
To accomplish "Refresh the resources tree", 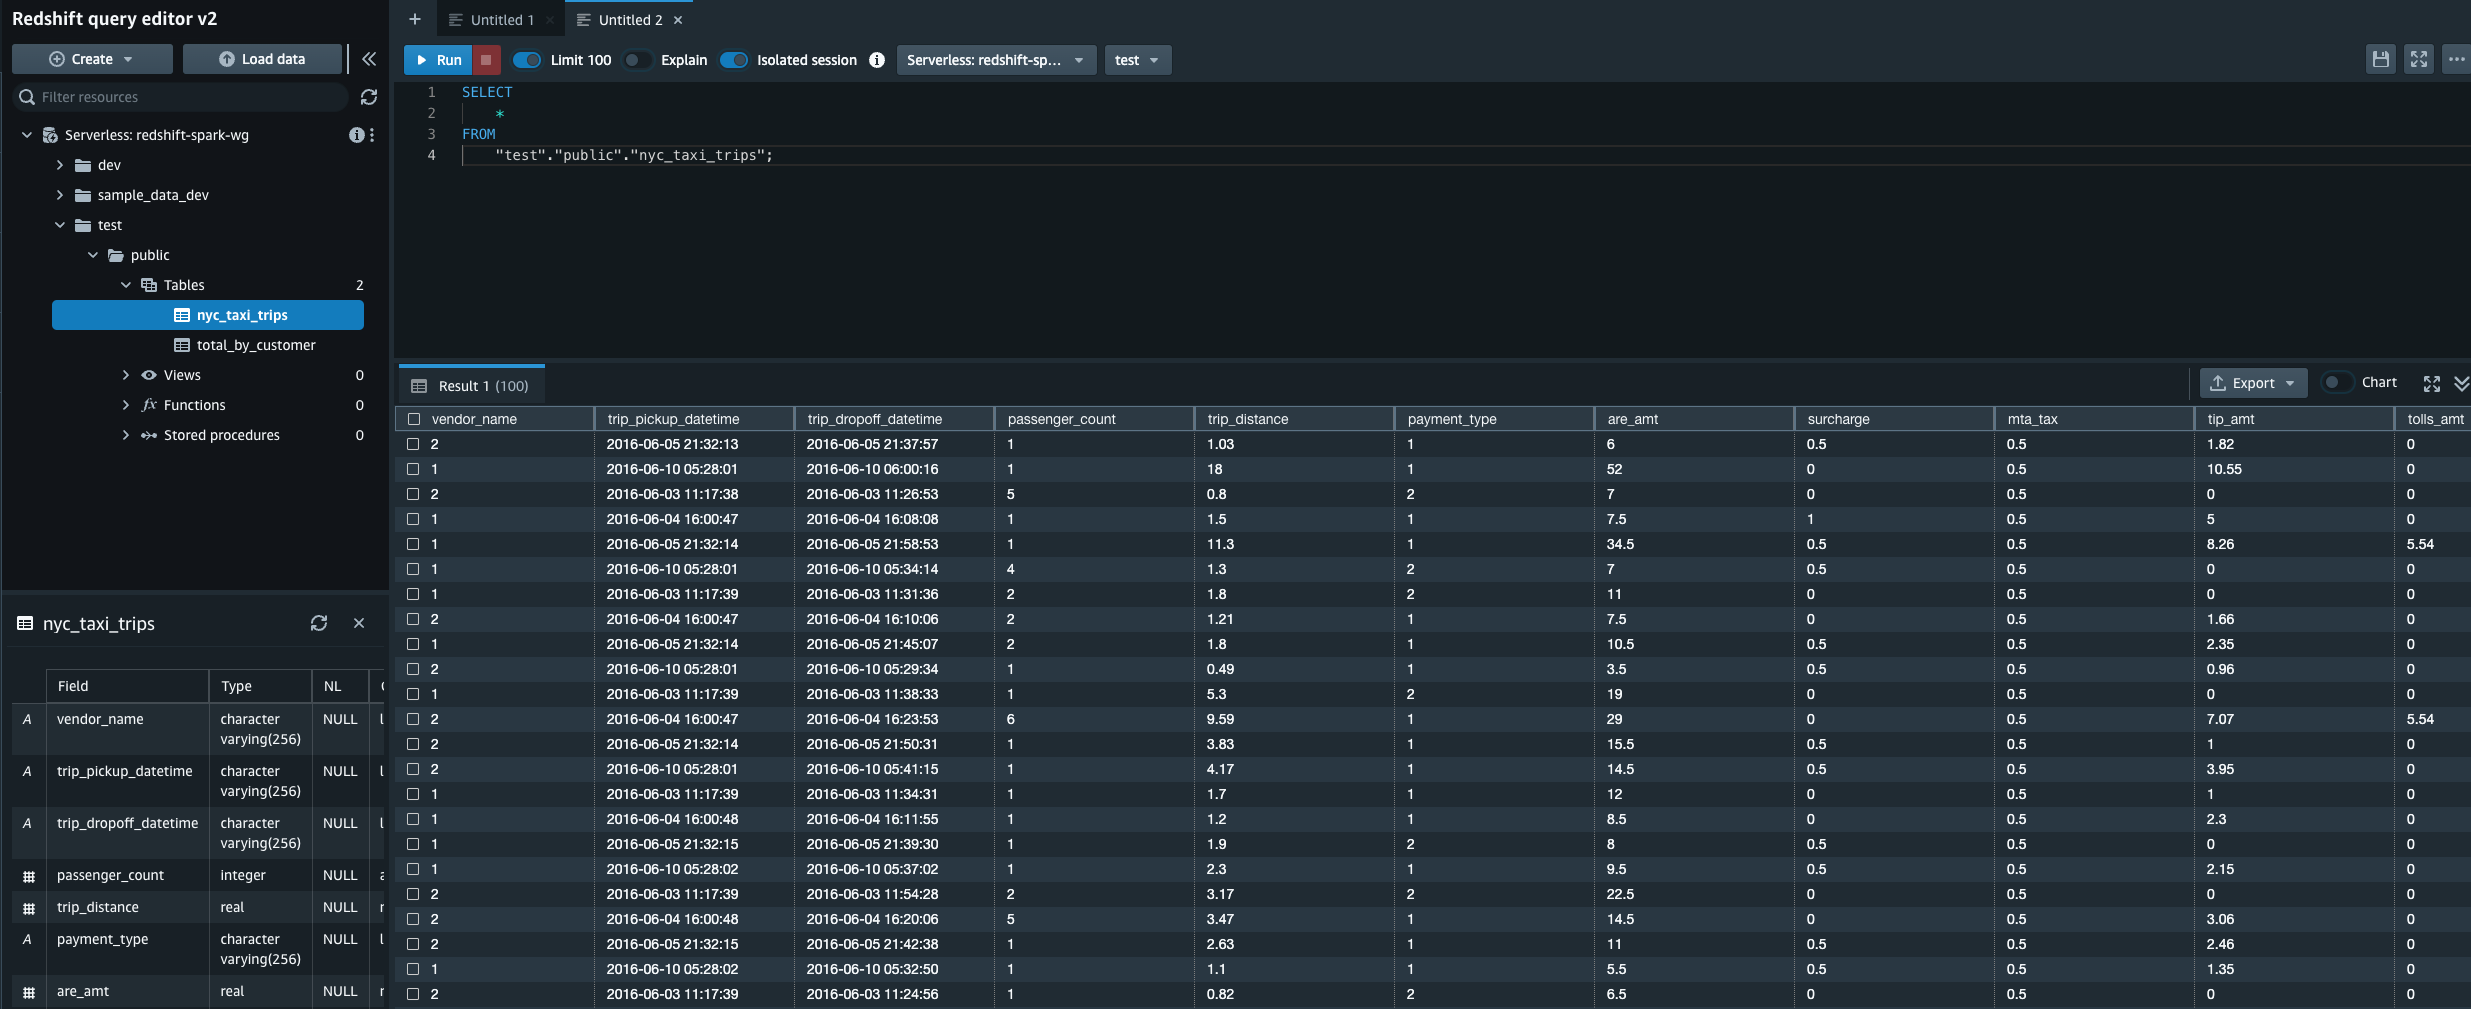I will tap(369, 97).
